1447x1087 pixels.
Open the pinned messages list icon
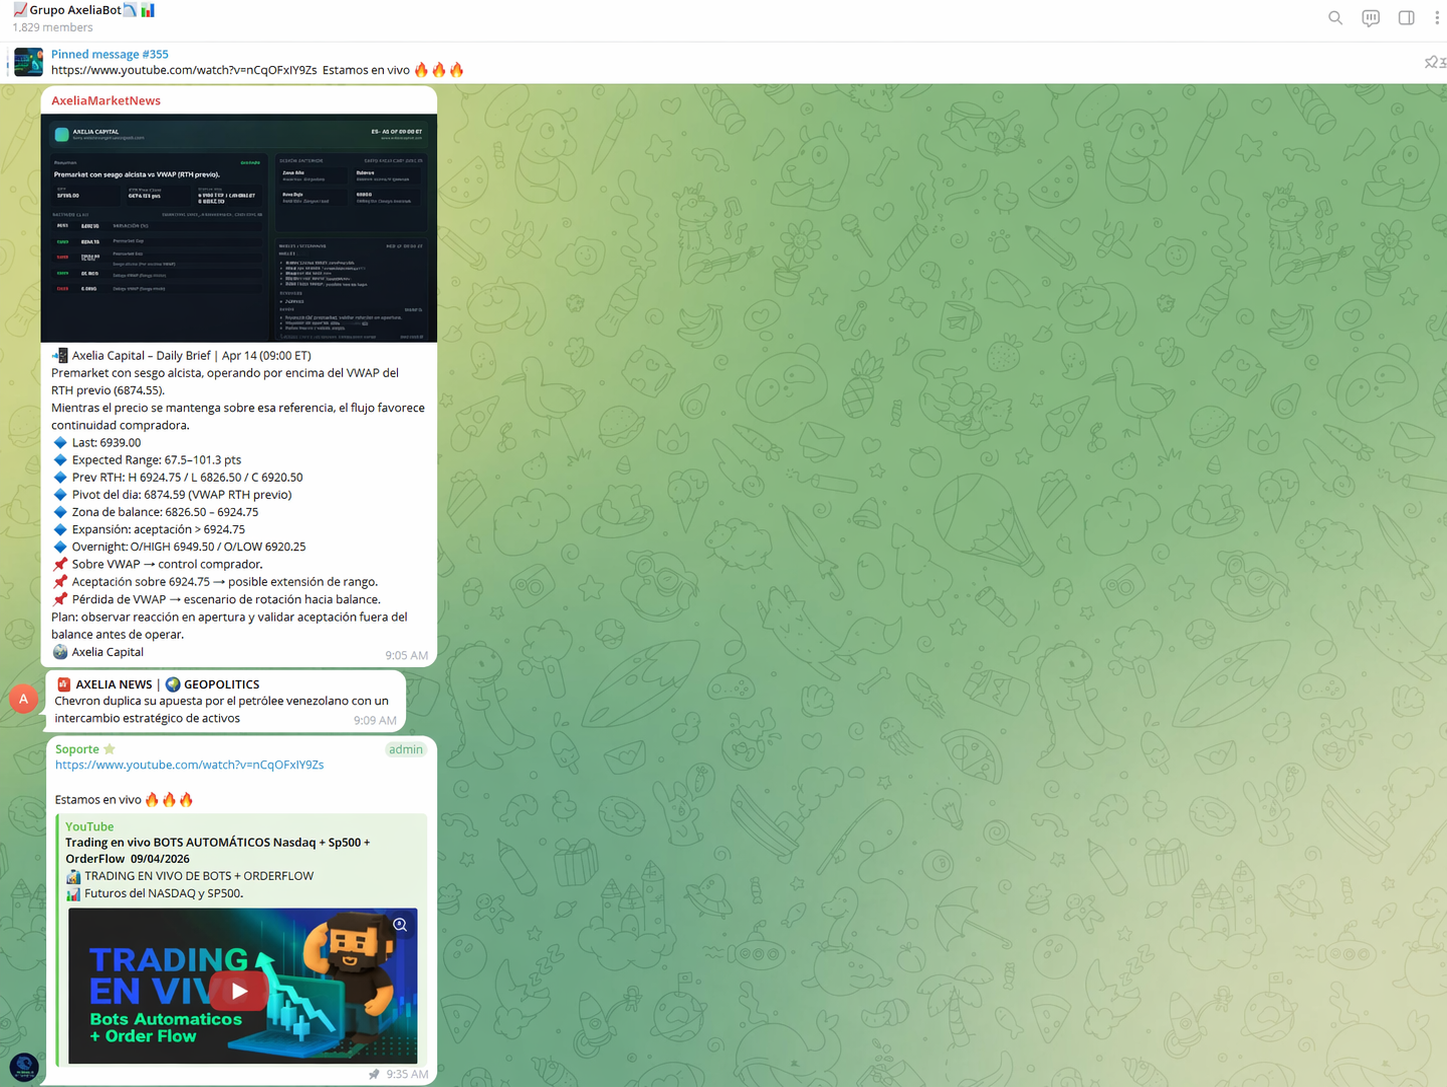click(1434, 62)
